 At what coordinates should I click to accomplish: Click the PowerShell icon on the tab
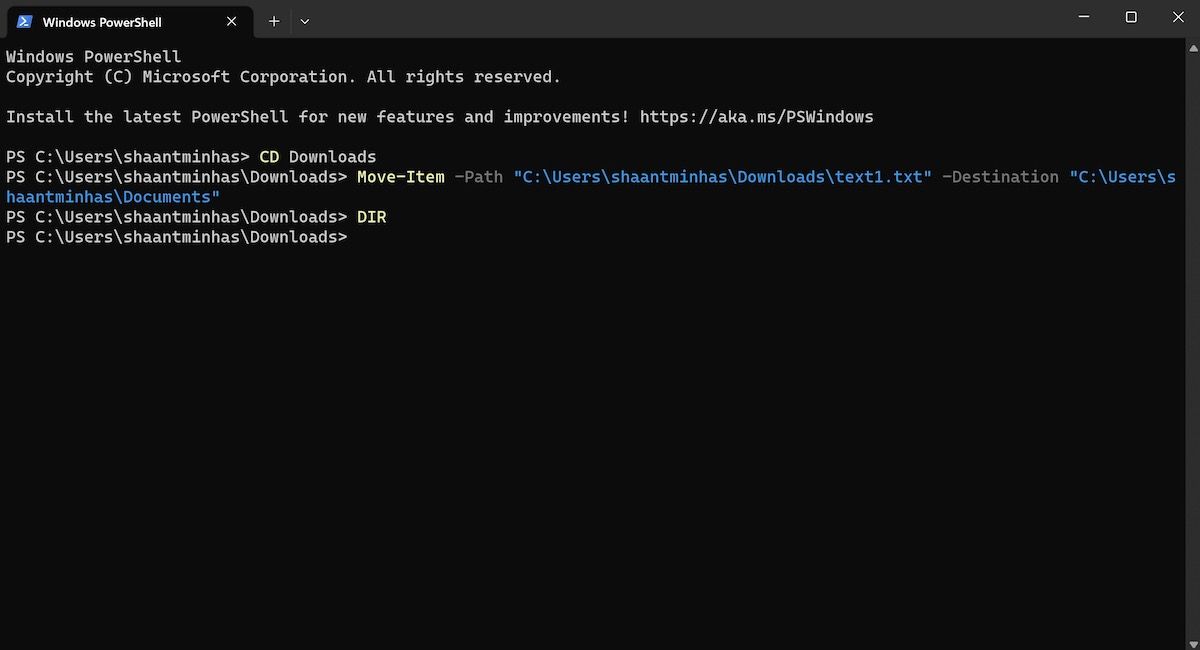click(x=25, y=21)
